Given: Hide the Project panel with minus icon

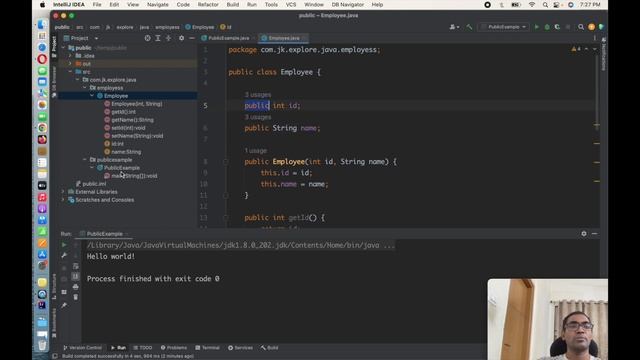Looking at the screenshot, I should tap(192, 38).
